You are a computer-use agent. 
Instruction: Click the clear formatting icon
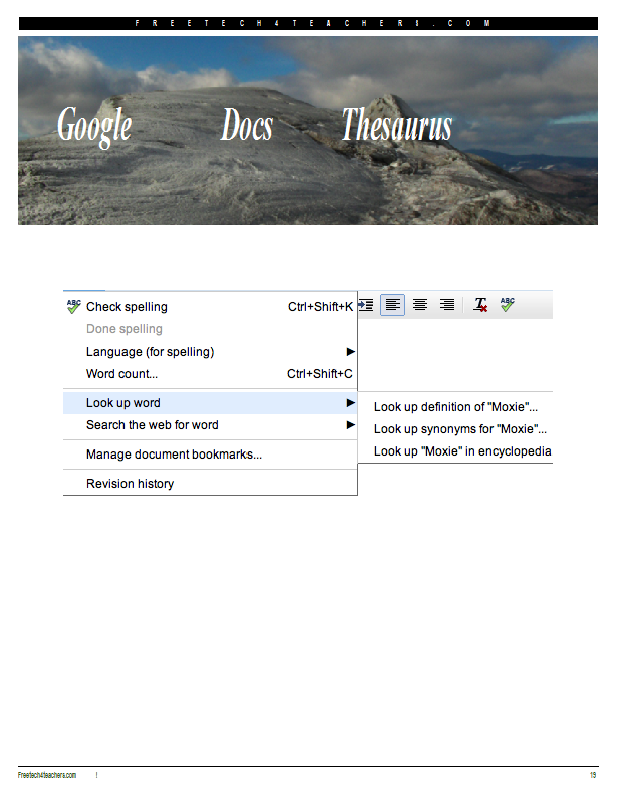coord(480,305)
